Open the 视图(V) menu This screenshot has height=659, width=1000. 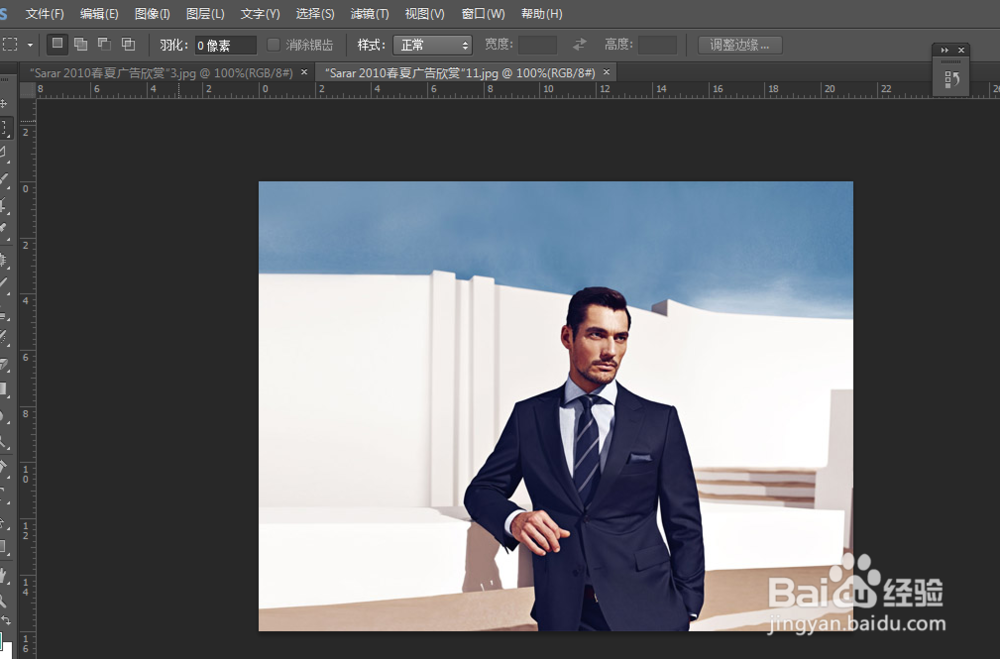425,13
